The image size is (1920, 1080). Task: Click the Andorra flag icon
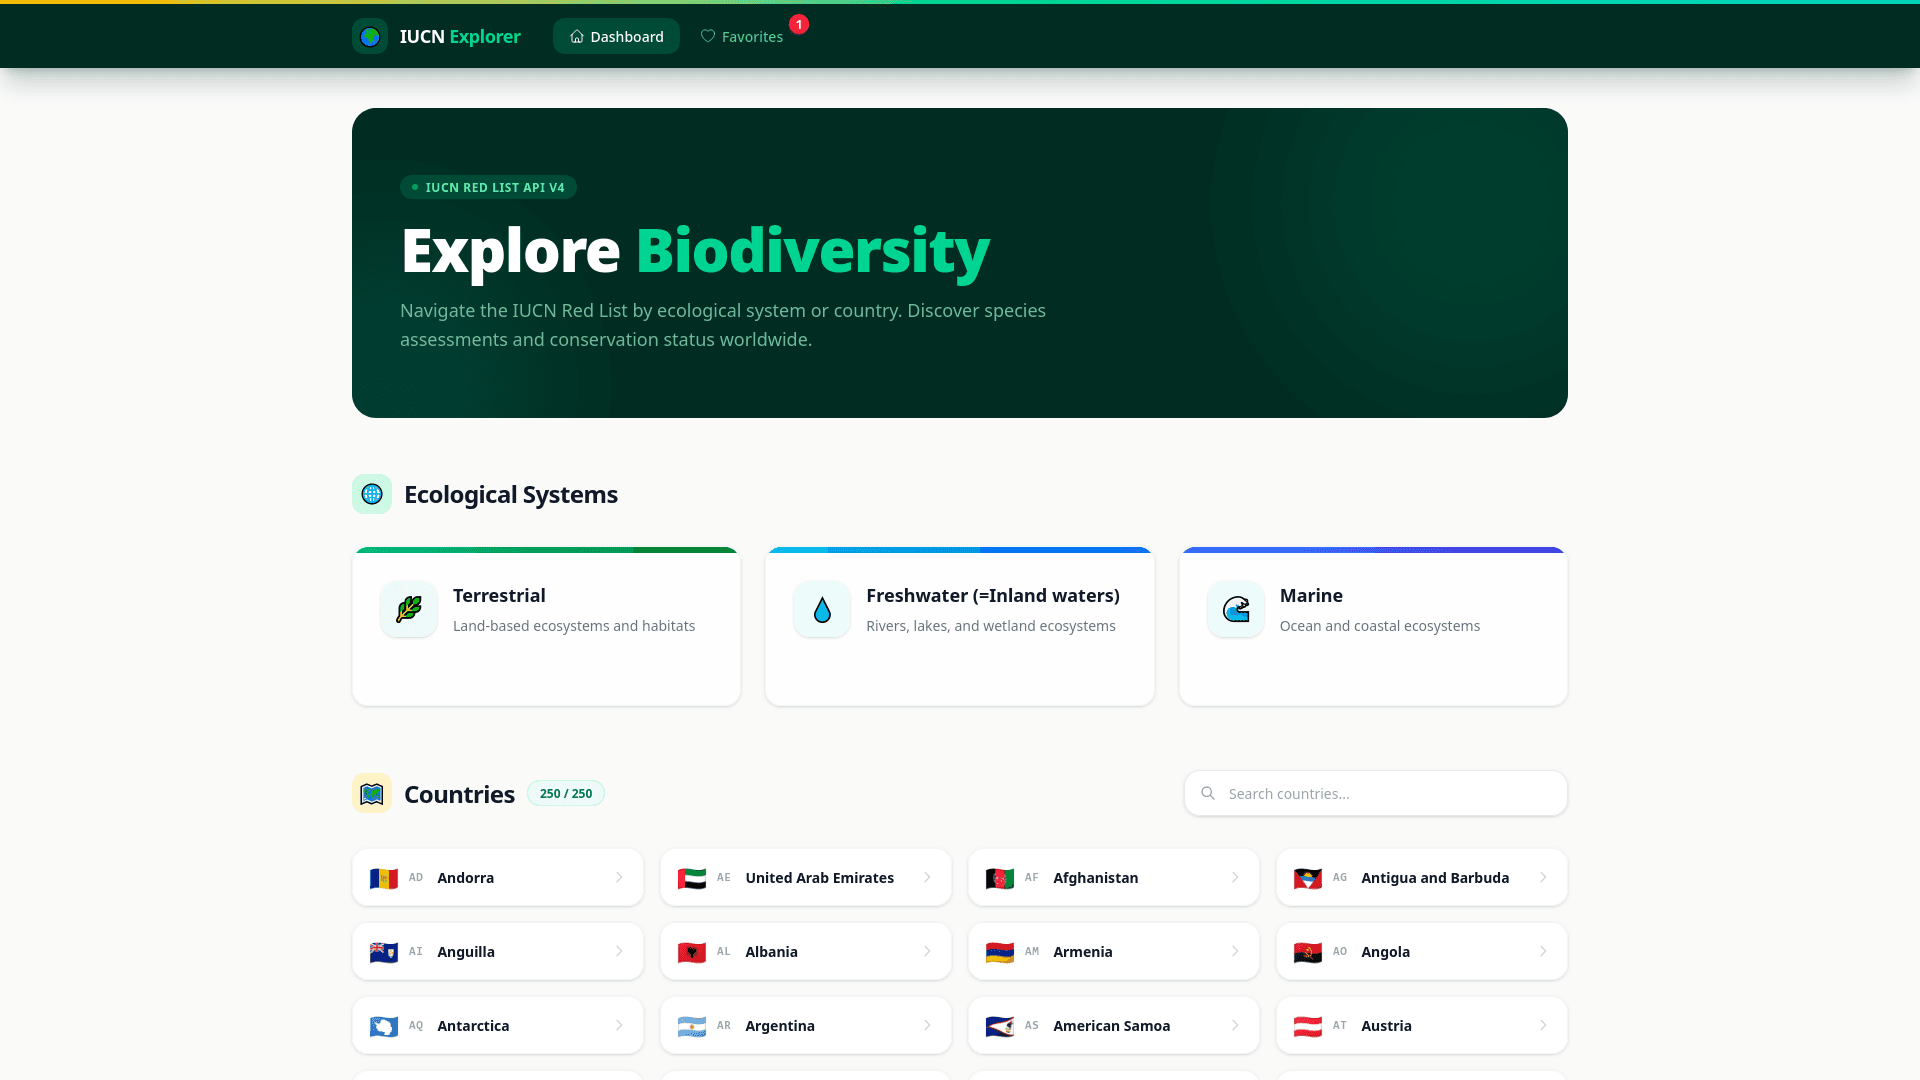pyautogui.click(x=384, y=878)
